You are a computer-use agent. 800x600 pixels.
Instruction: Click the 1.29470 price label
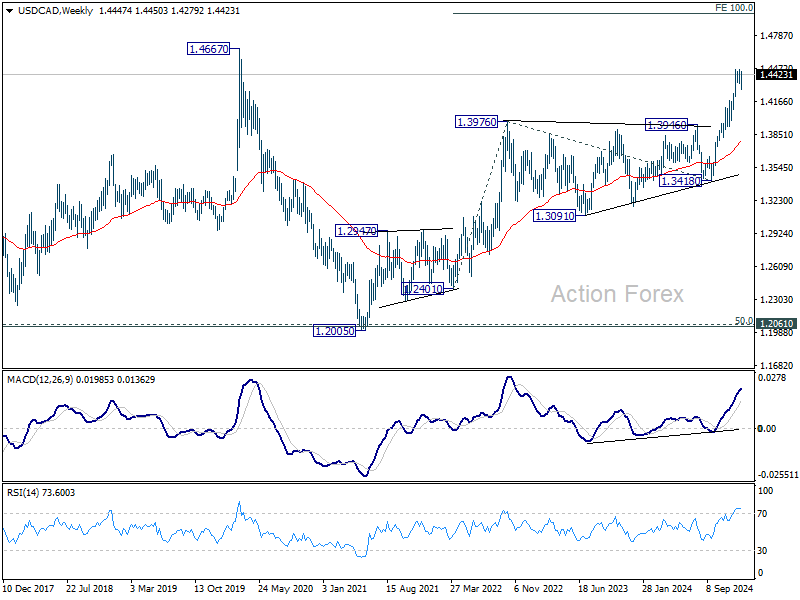(357, 231)
